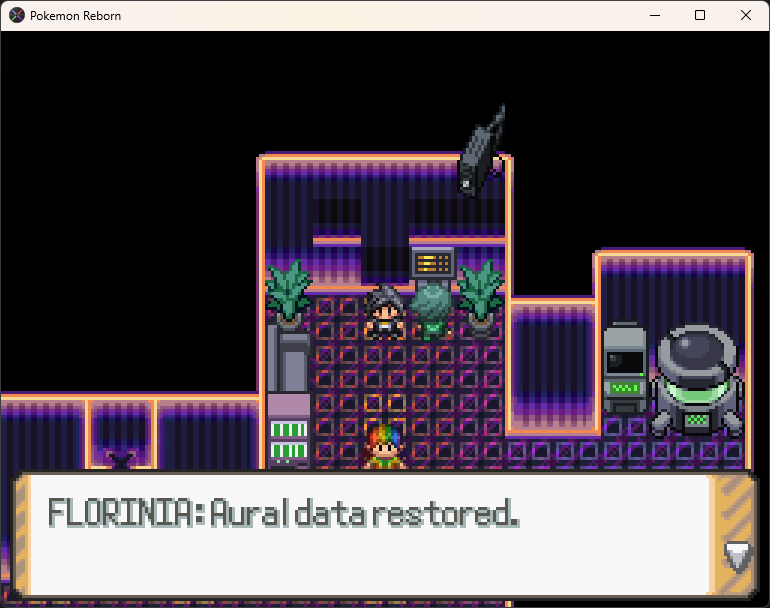Viewport: 770px width, 608px height.
Task: Click the rainbow-haired player character
Action: pyautogui.click(x=385, y=447)
